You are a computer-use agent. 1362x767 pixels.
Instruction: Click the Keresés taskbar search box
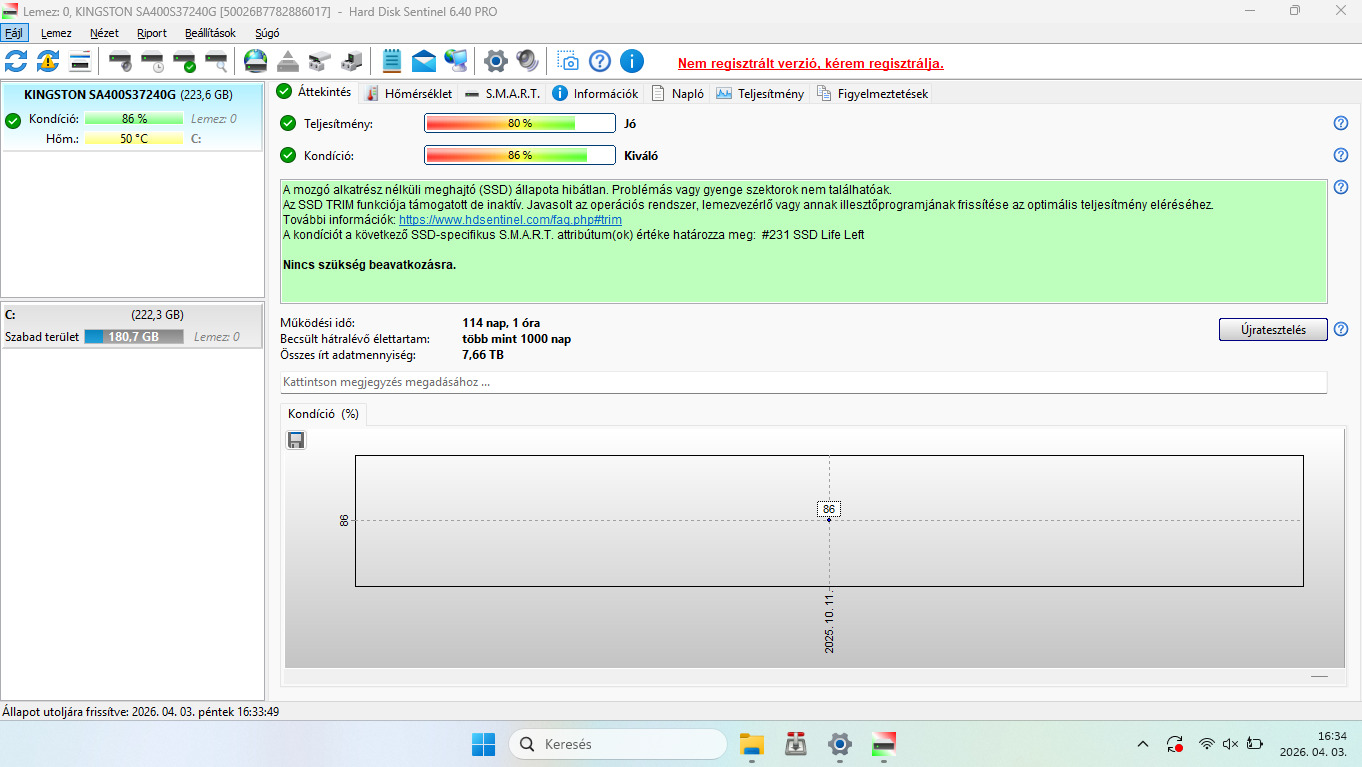(x=618, y=744)
